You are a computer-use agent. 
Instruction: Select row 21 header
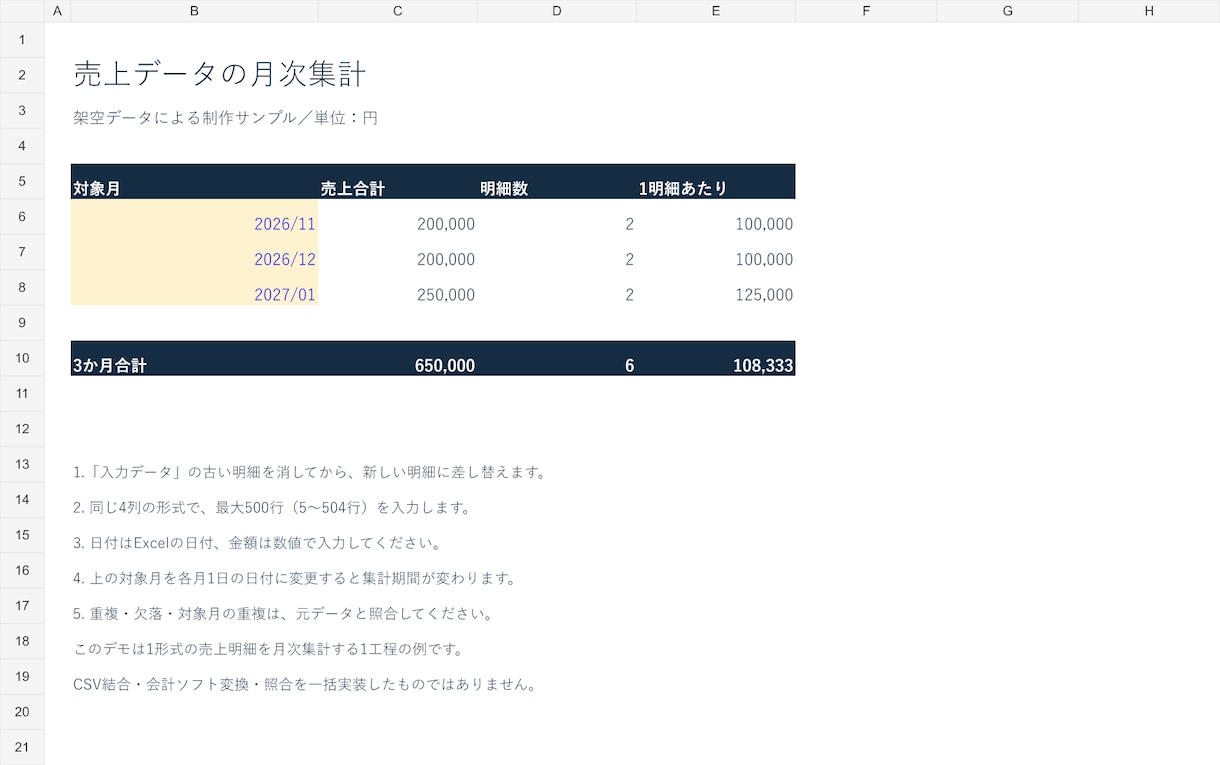point(22,747)
